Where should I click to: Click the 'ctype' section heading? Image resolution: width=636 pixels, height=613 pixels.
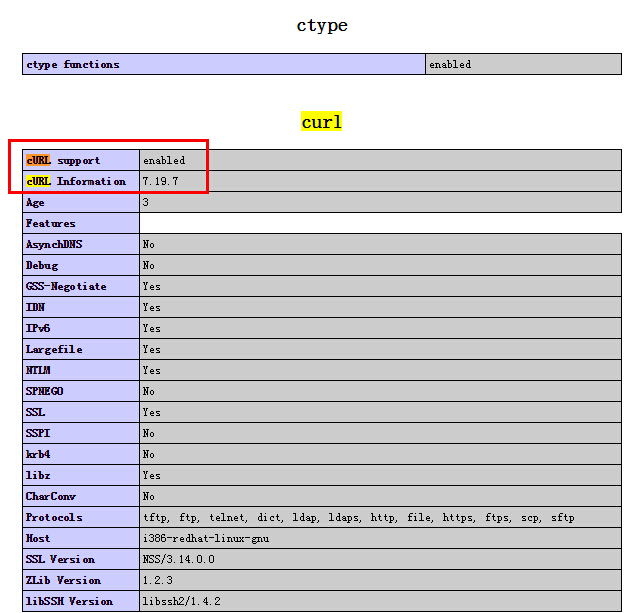coord(322,26)
